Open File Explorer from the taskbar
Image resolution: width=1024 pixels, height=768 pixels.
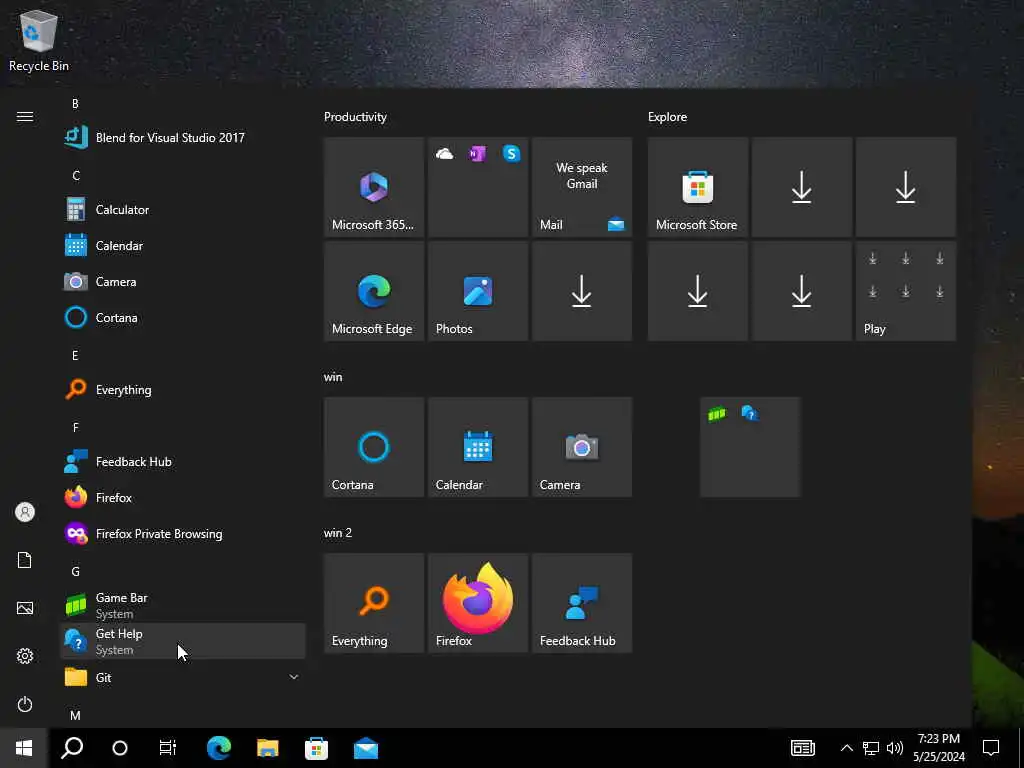tap(268, 748)
